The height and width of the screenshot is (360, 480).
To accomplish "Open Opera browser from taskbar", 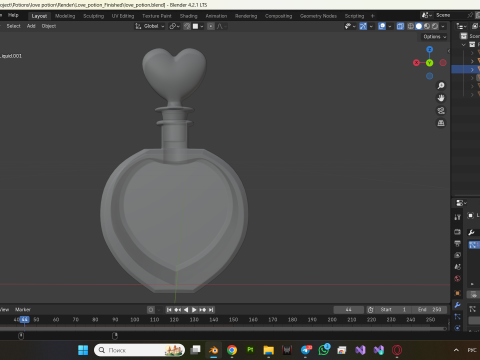I will click(397, 350).
